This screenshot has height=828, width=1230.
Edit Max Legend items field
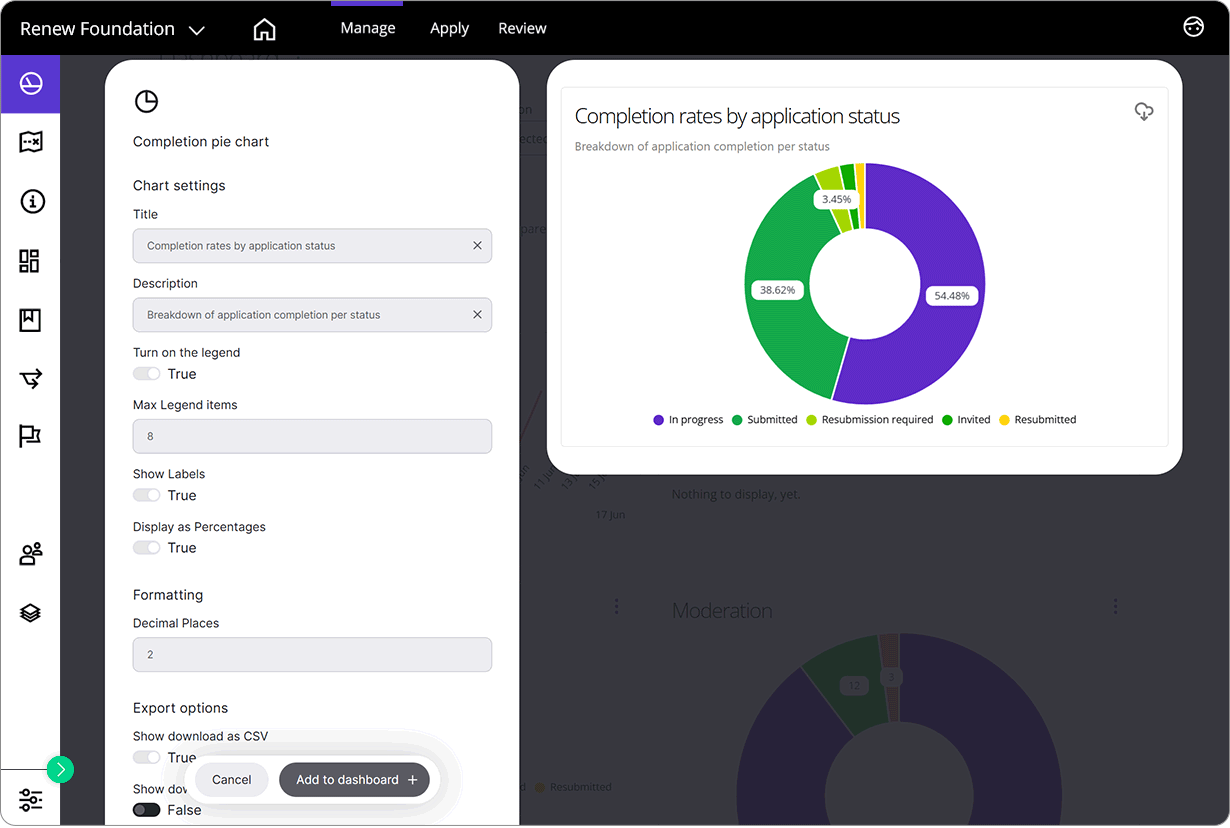click(x=312, y=436)
